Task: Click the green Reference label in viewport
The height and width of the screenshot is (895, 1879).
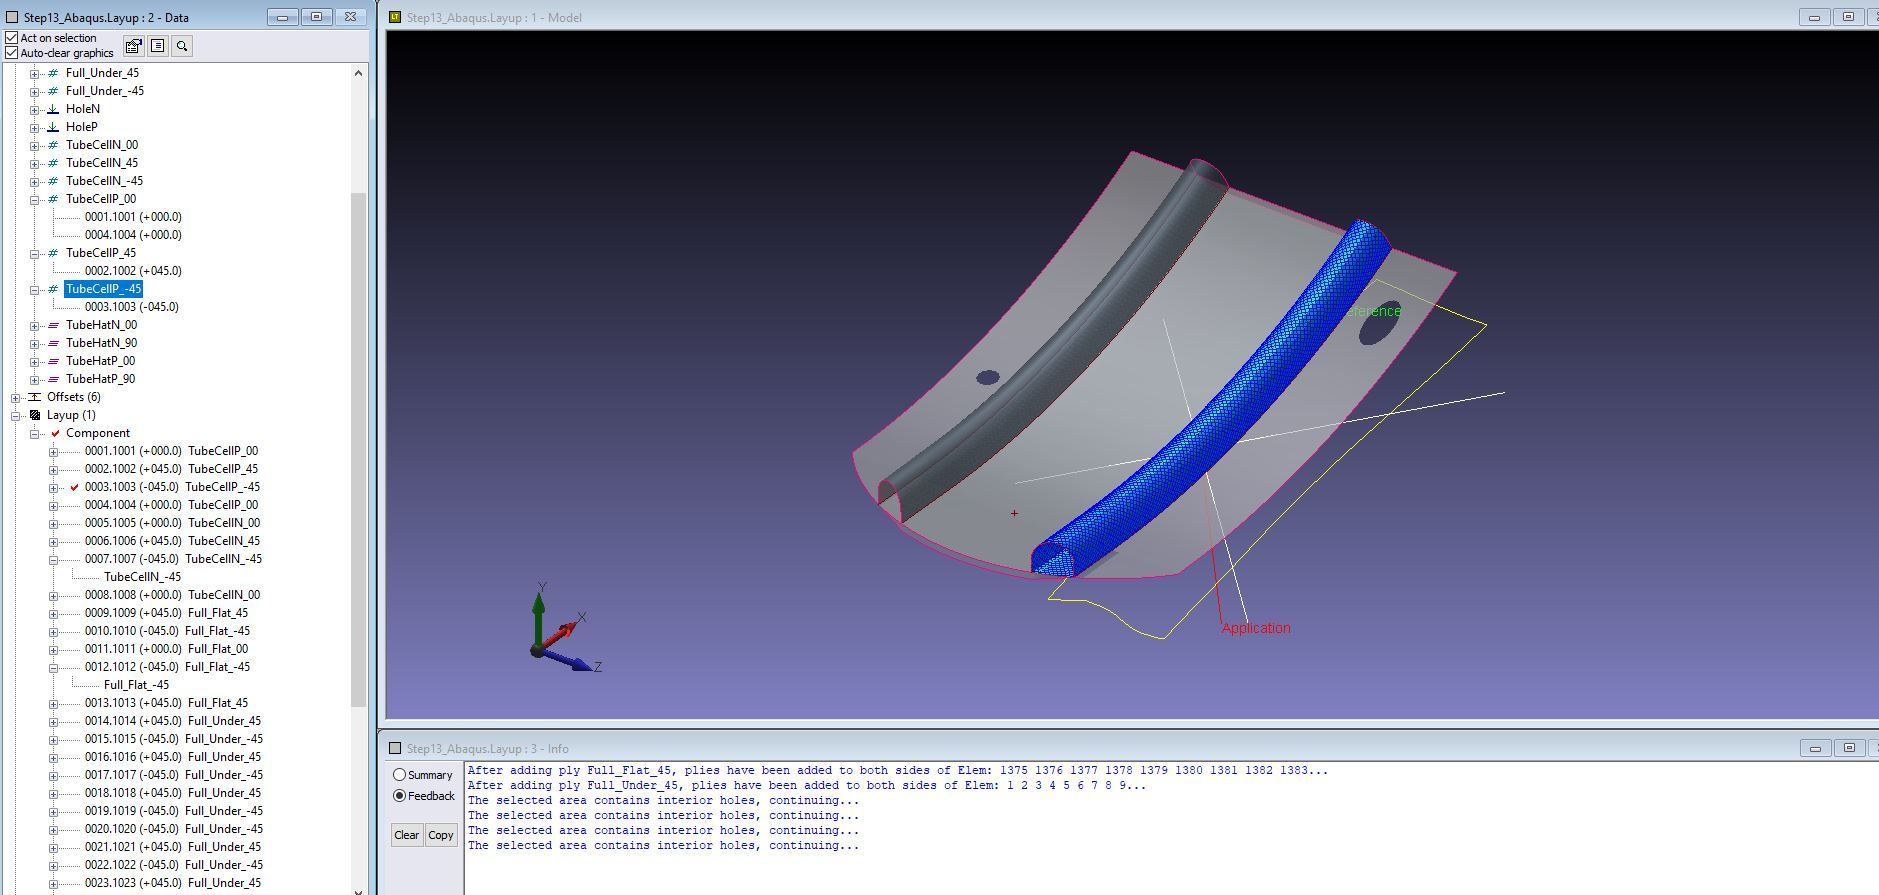Action: (x=1374, y=311)
